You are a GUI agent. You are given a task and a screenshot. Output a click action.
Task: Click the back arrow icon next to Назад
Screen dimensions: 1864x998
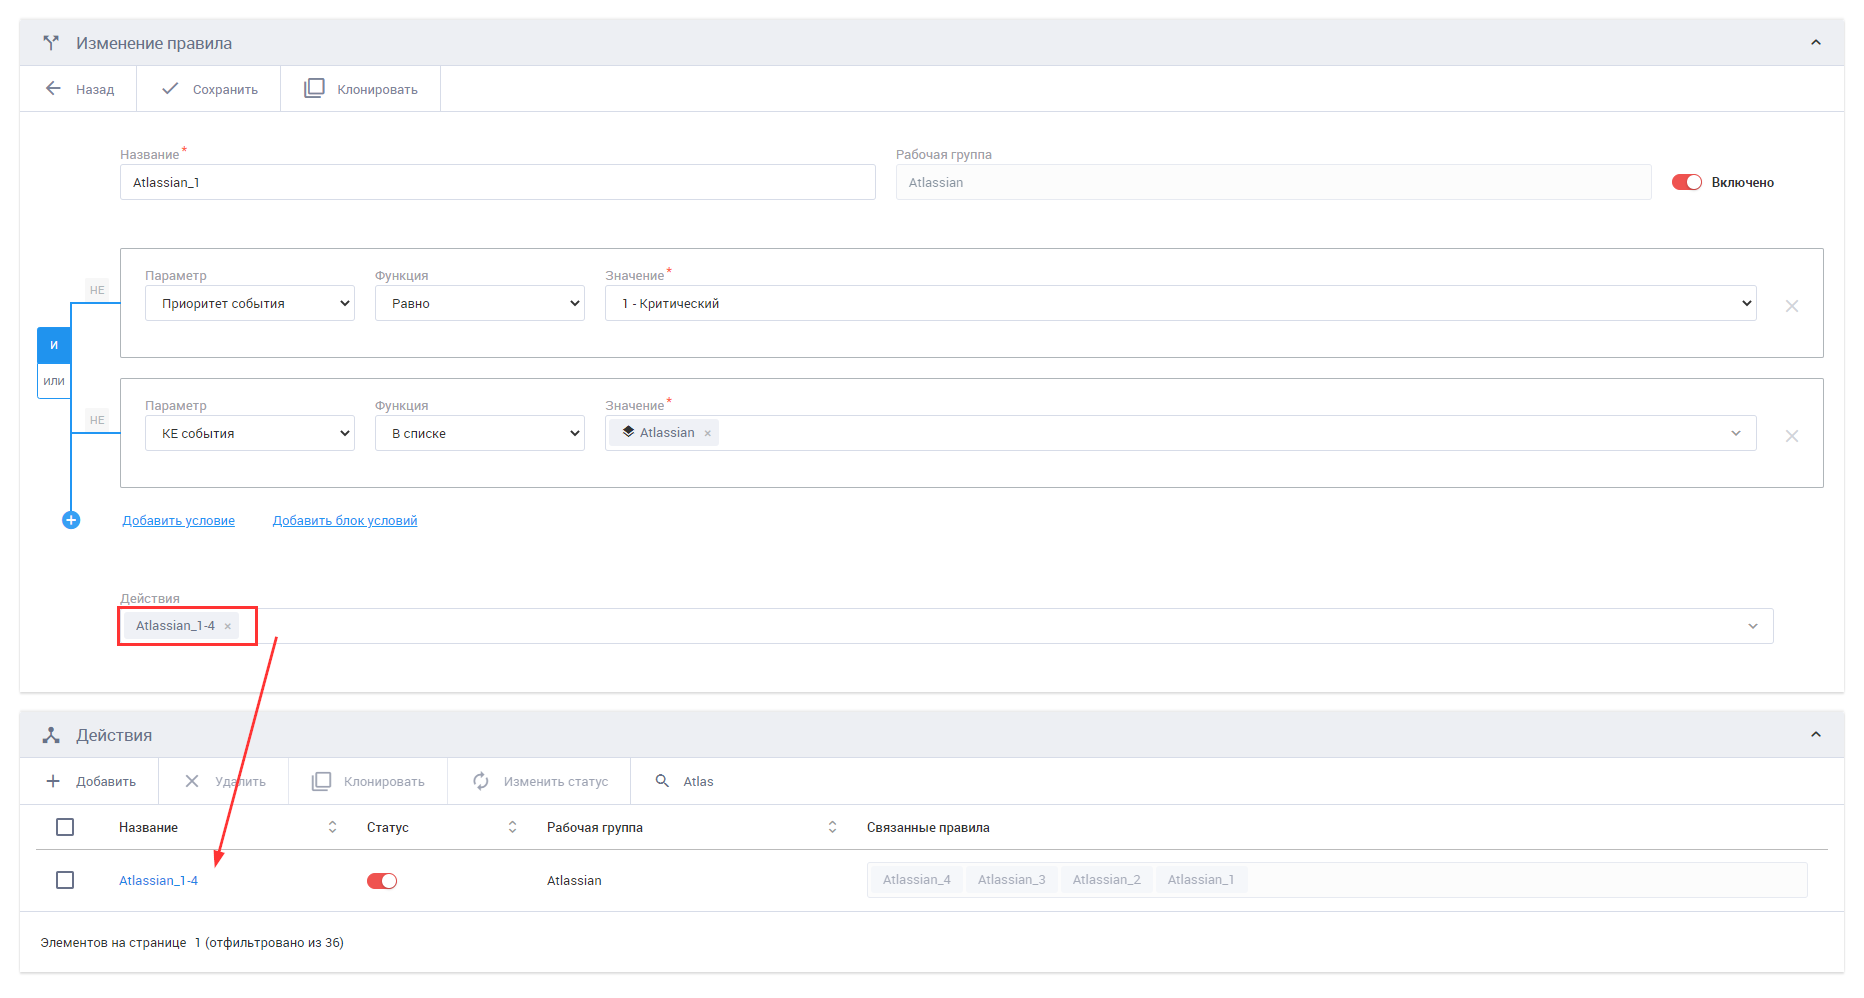click(54, 89)
